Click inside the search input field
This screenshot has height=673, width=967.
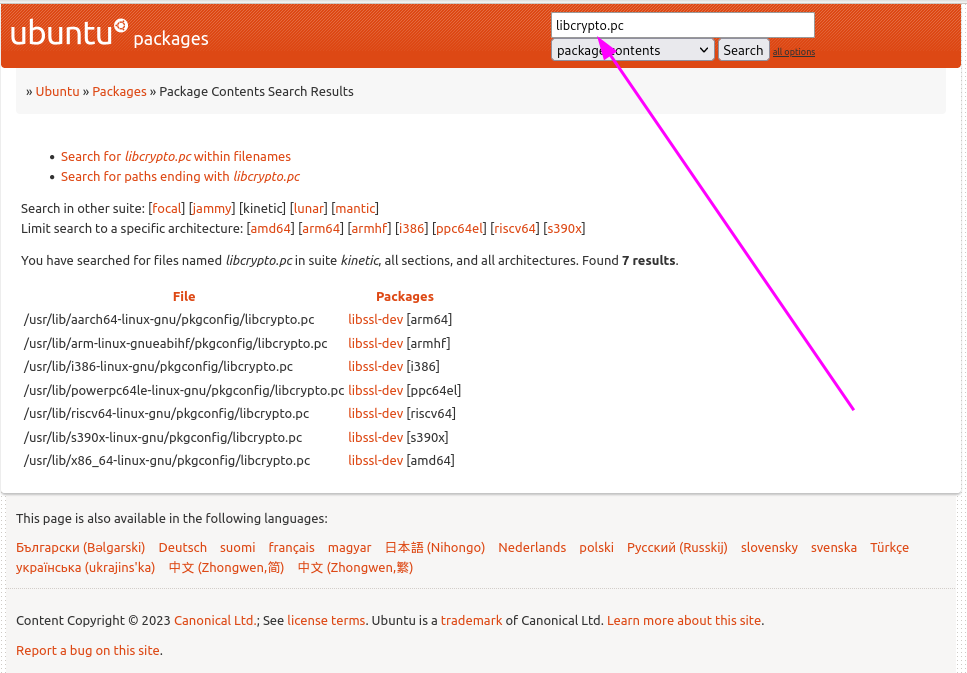click(682, 24)
